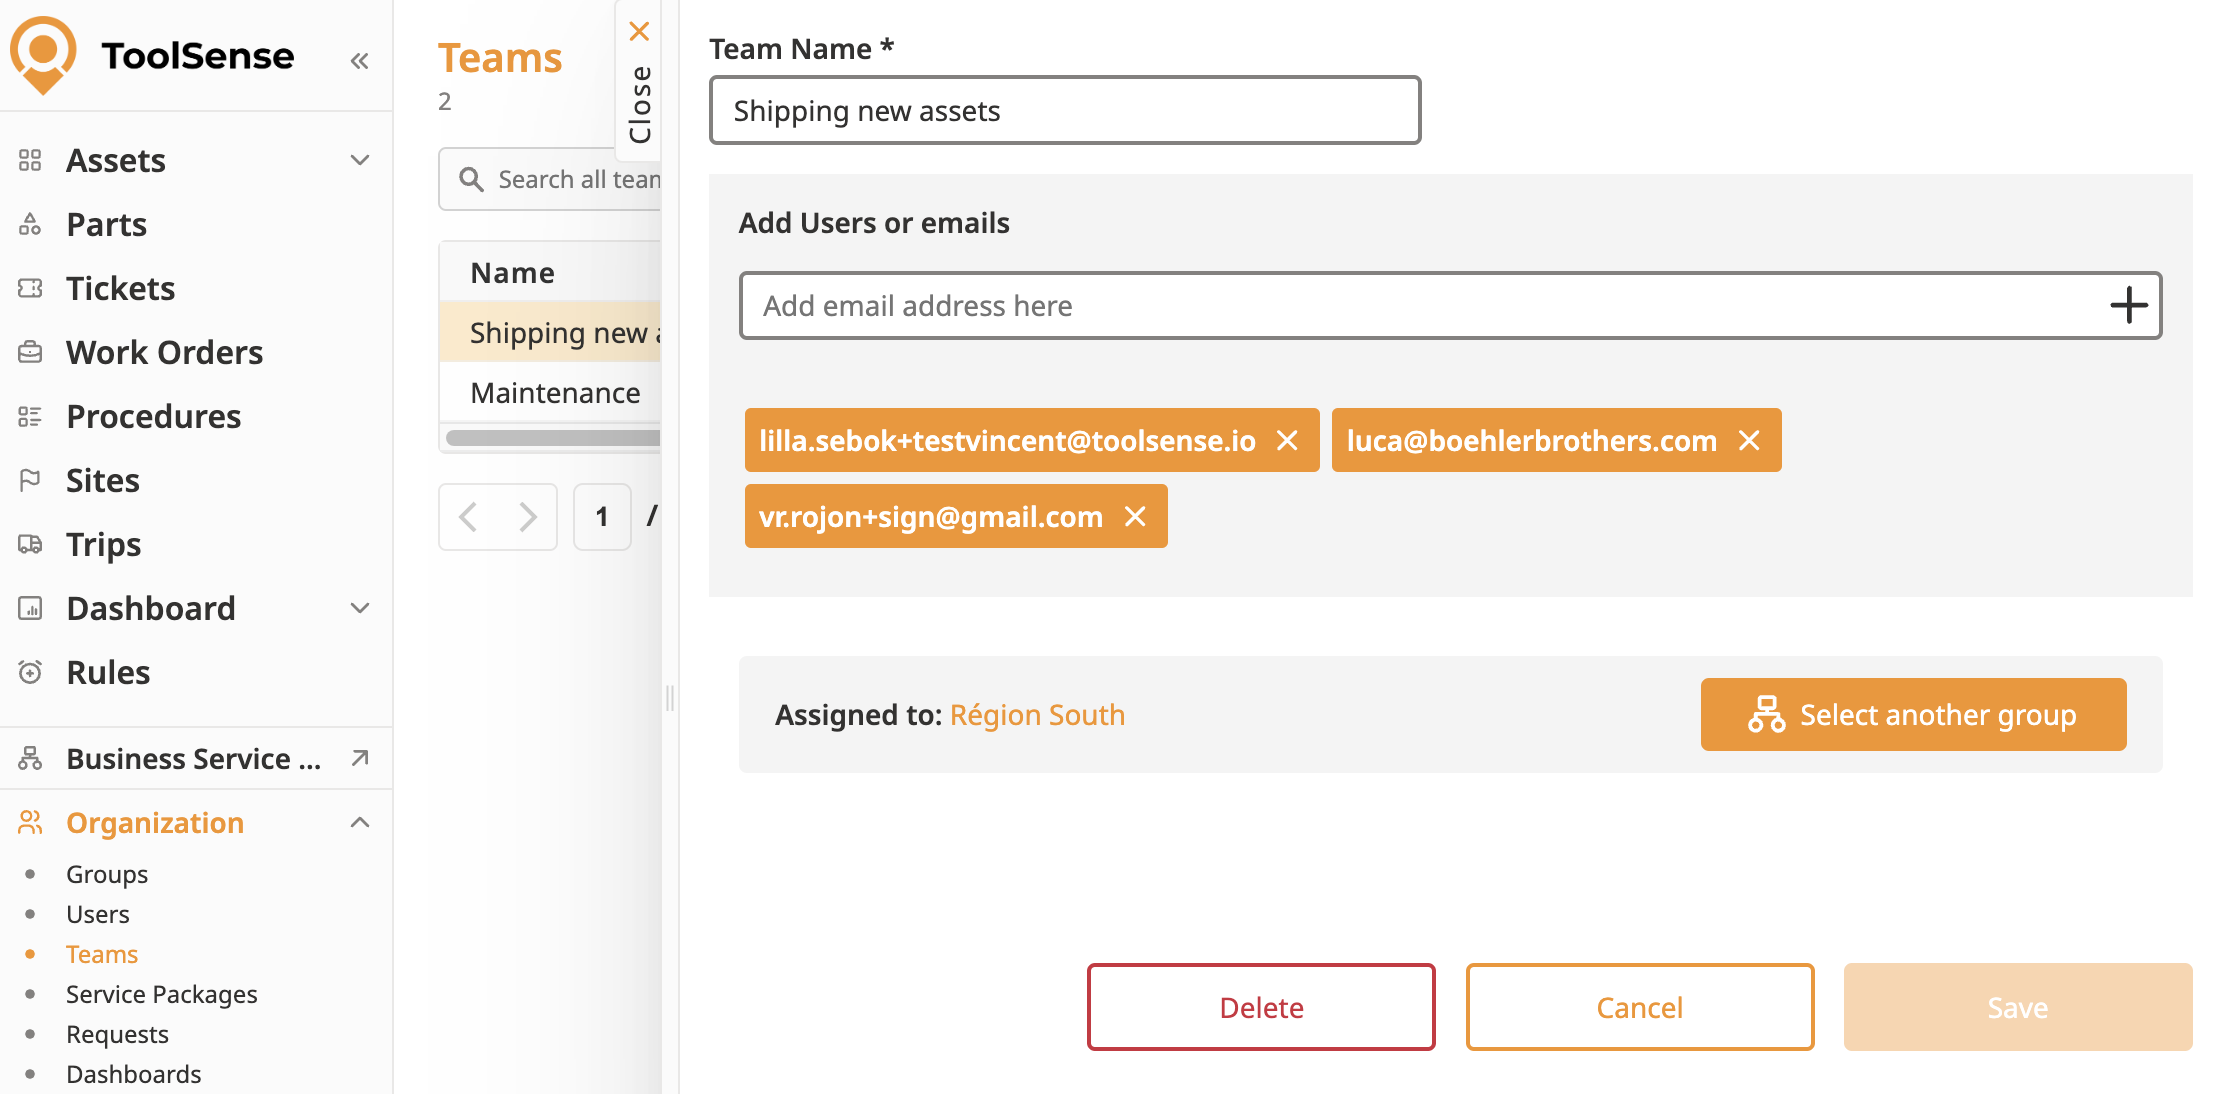The width and height of the screenshot is (2216, 1094).
Task: Click the Région South link
Action: click(x=1037, y=715)
